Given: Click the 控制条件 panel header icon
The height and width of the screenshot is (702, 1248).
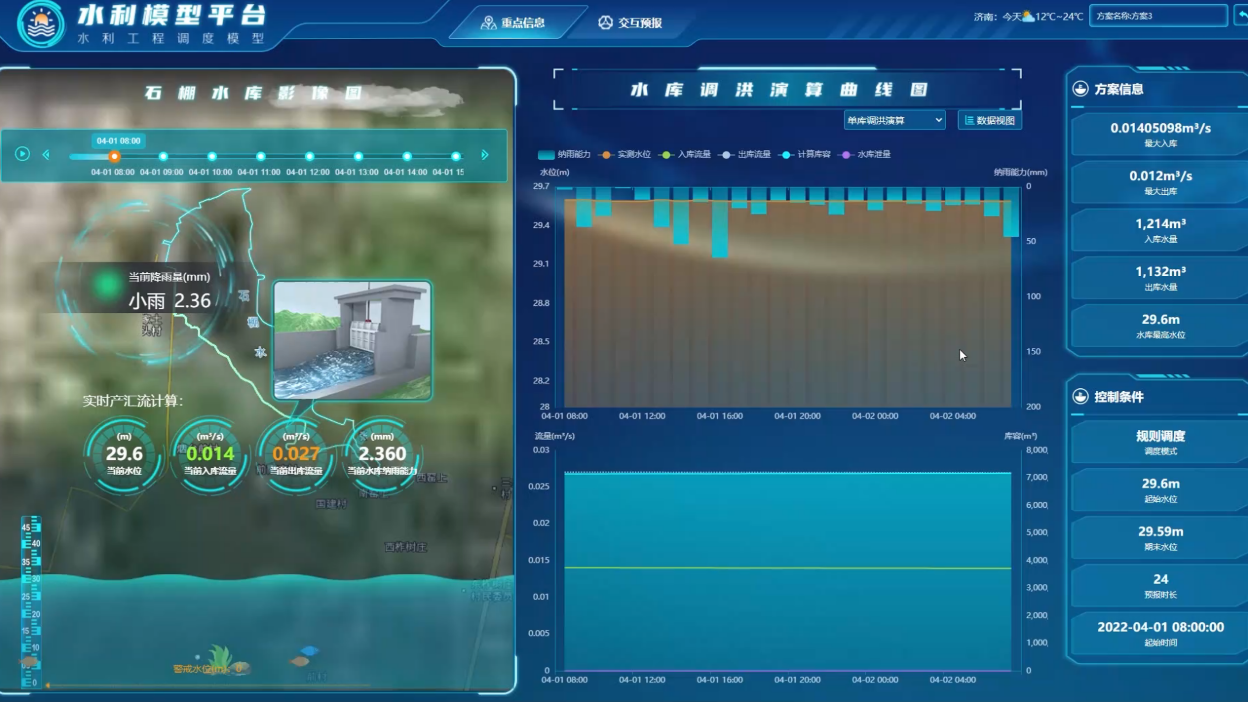Looking at the screenshot, I should click(1080, 397).
